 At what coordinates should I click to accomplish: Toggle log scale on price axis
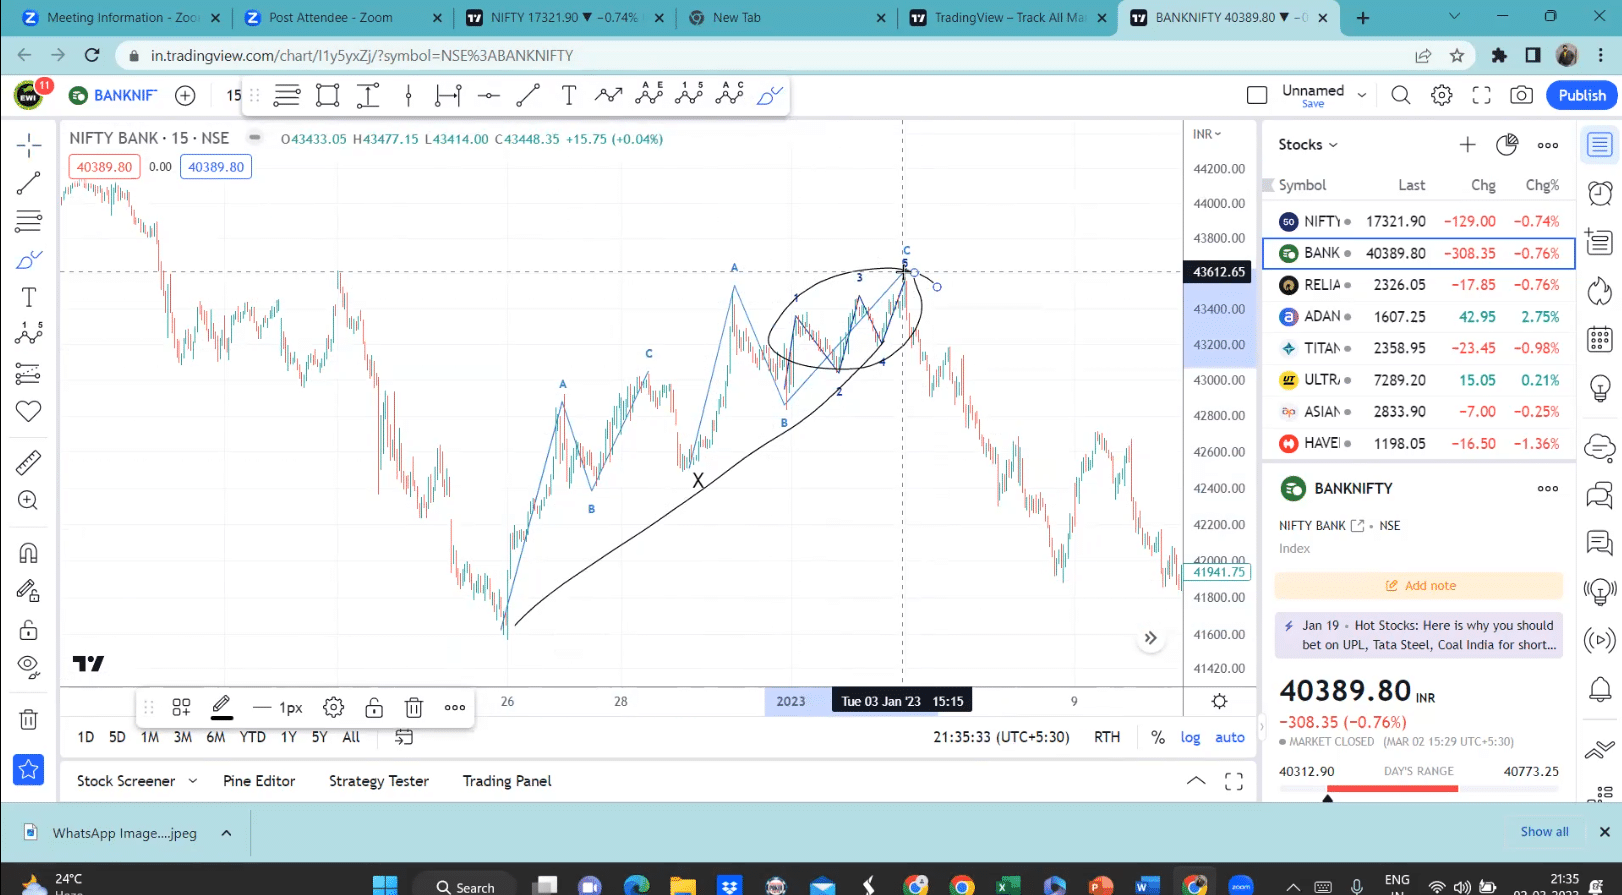(x=1190, y=737)
